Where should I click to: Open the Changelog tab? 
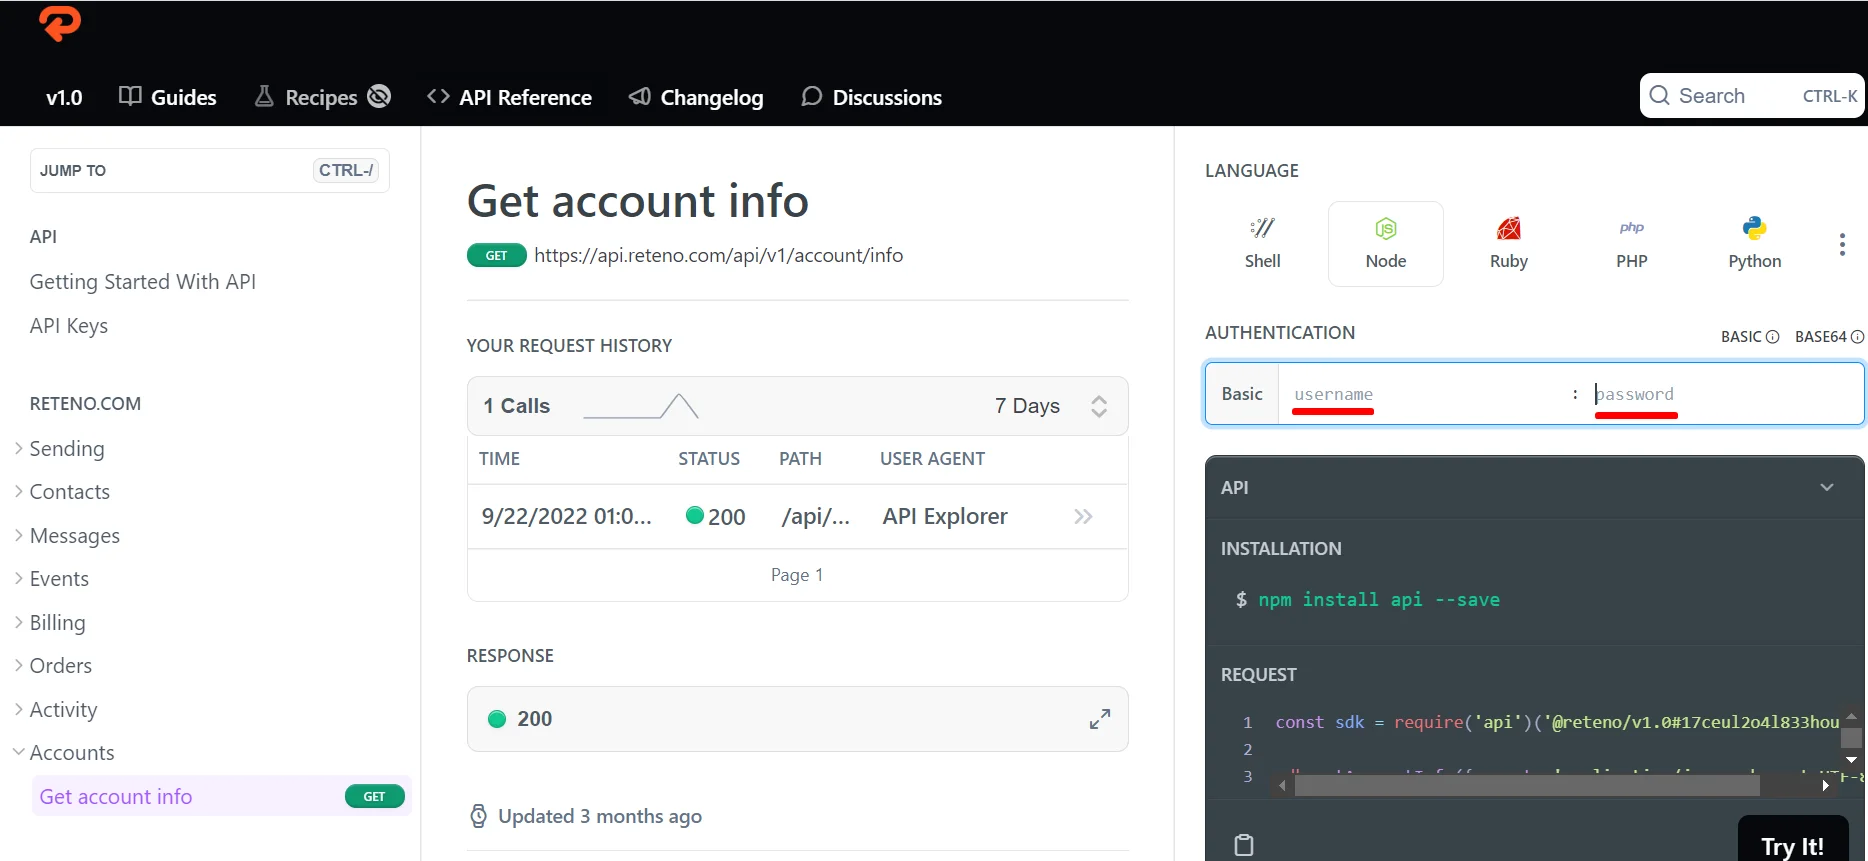696,97
